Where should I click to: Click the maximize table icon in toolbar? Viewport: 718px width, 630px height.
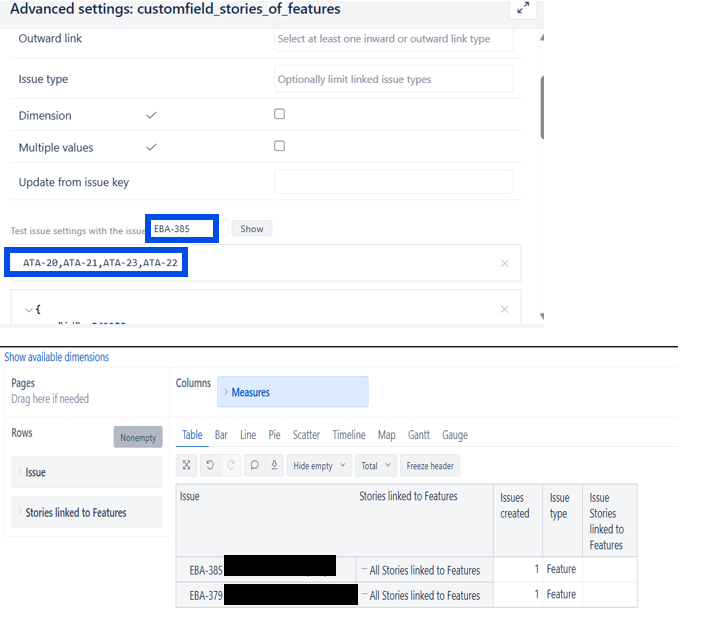(x=187, y=465)
